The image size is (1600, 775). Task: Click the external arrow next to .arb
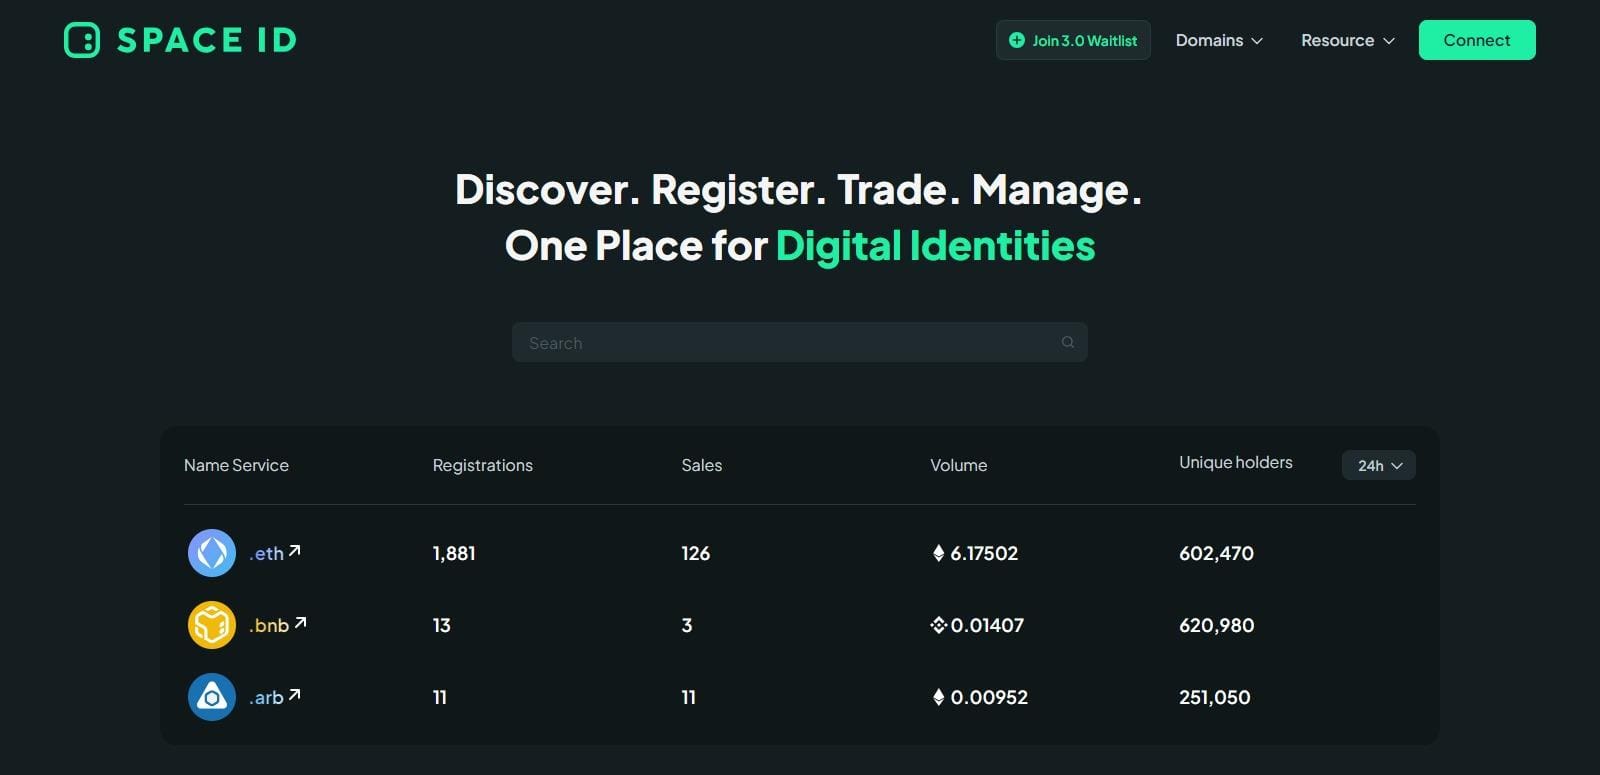click(x=294, y=694)
